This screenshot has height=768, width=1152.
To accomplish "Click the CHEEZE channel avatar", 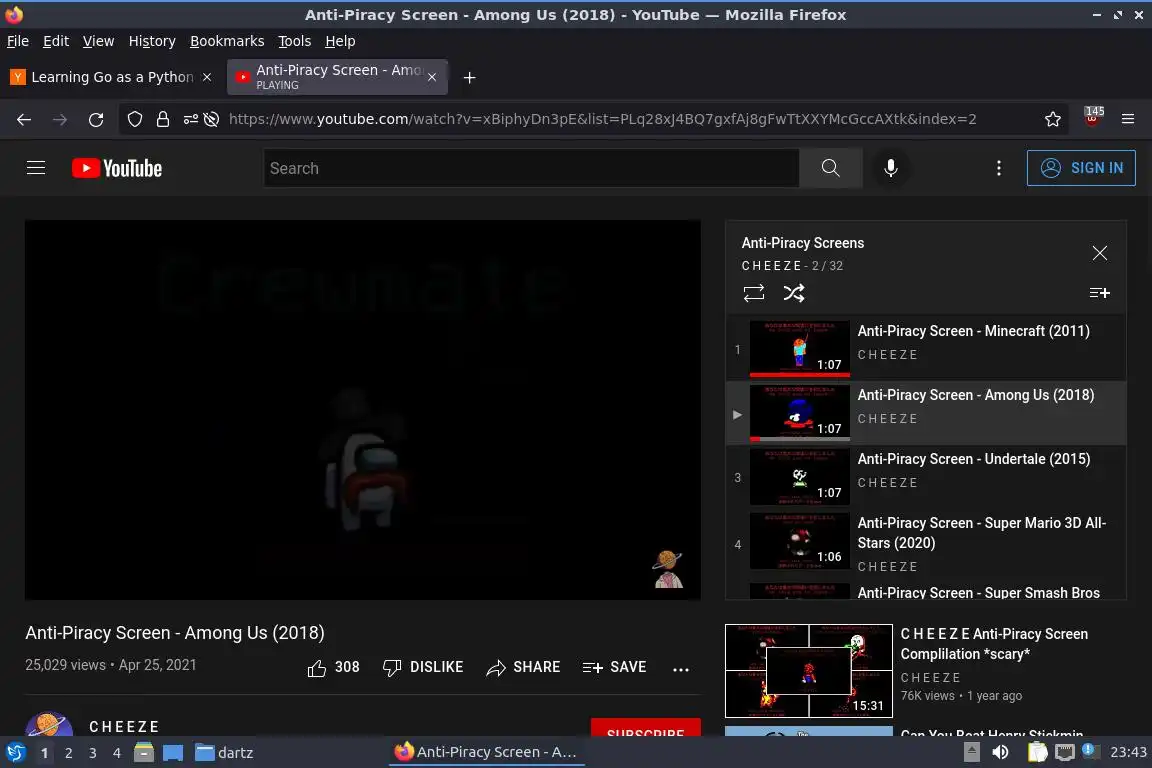I will pyautogui.click(x=49, y=726).
